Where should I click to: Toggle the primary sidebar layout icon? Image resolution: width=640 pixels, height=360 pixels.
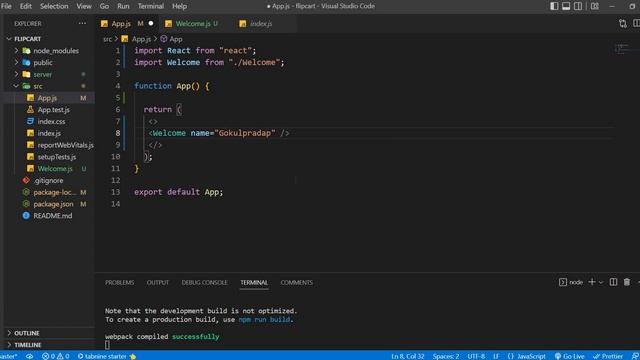[554, 6]
